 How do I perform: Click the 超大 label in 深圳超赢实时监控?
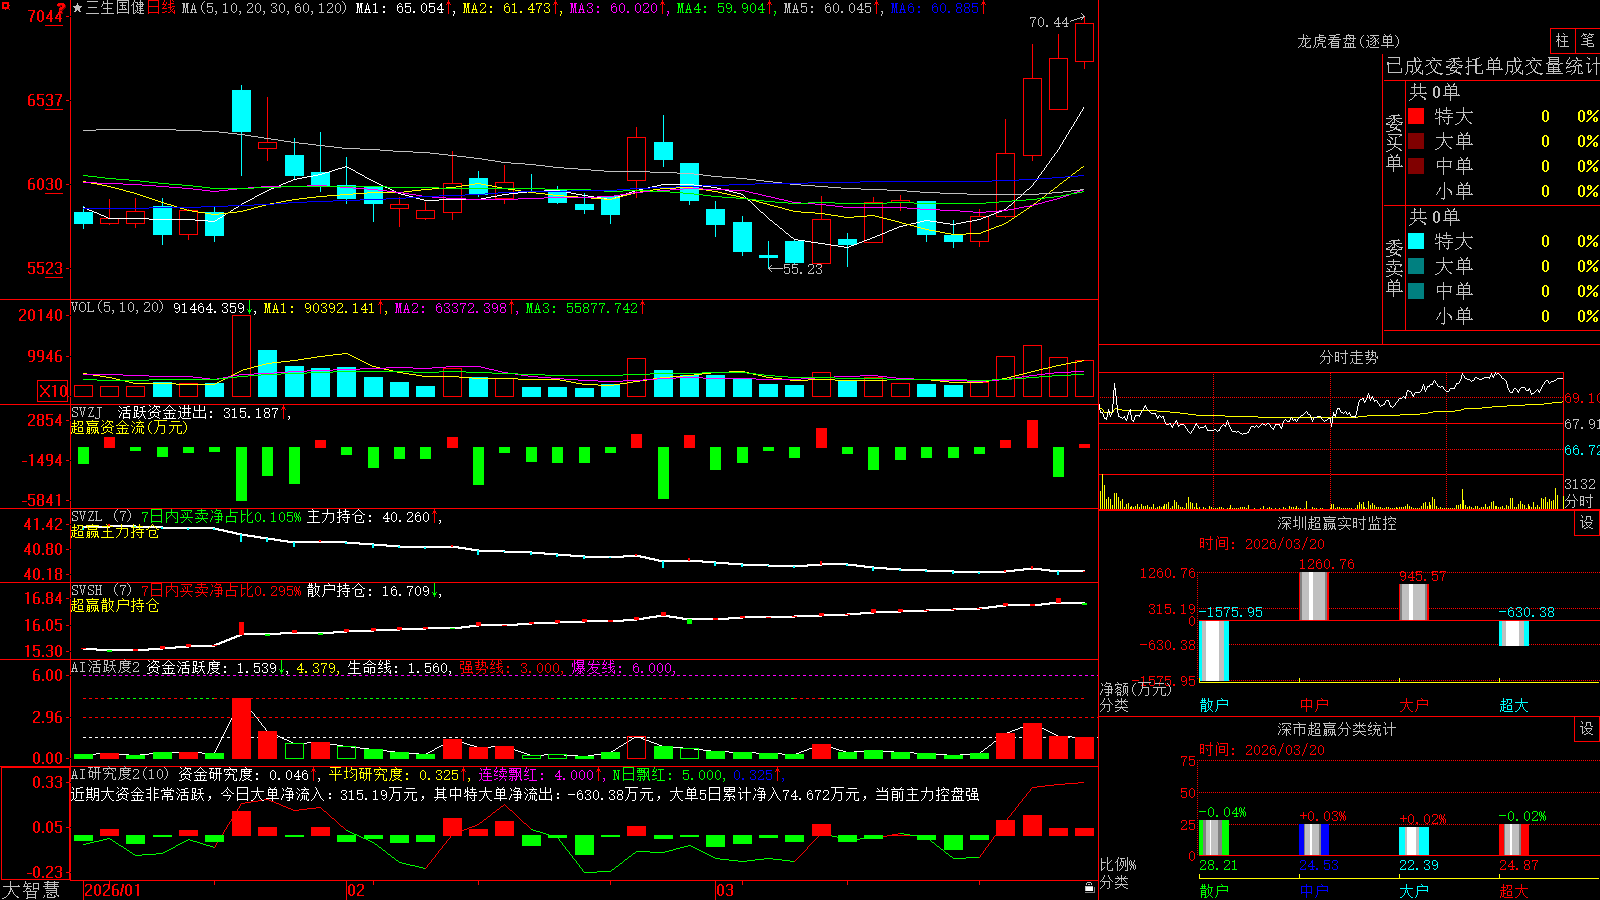[1514, 705]
